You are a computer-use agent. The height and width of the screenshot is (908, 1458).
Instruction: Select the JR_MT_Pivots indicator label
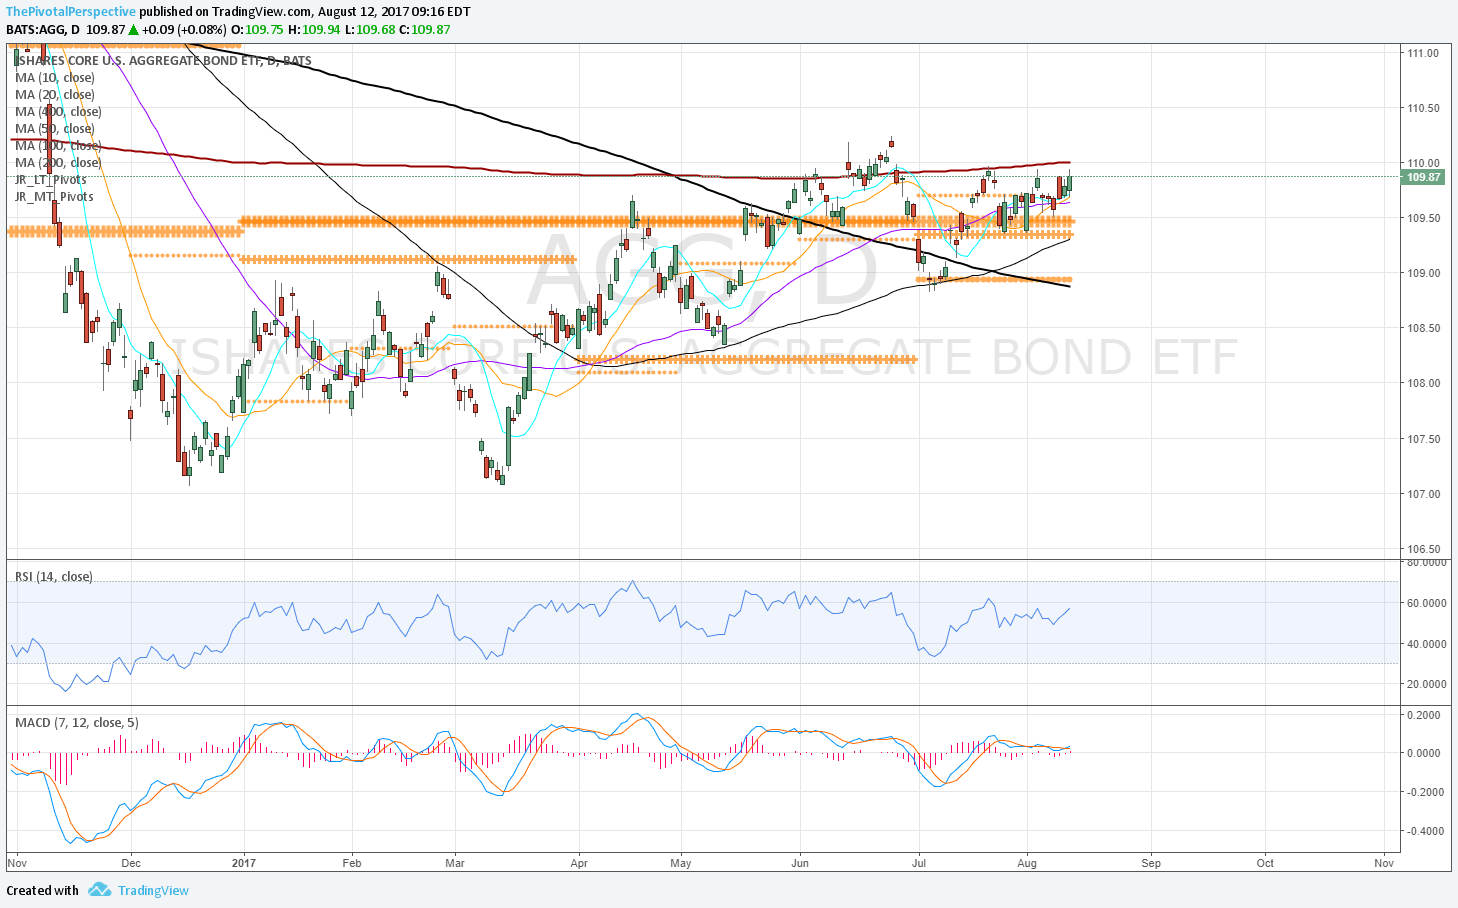pos(54,197)
